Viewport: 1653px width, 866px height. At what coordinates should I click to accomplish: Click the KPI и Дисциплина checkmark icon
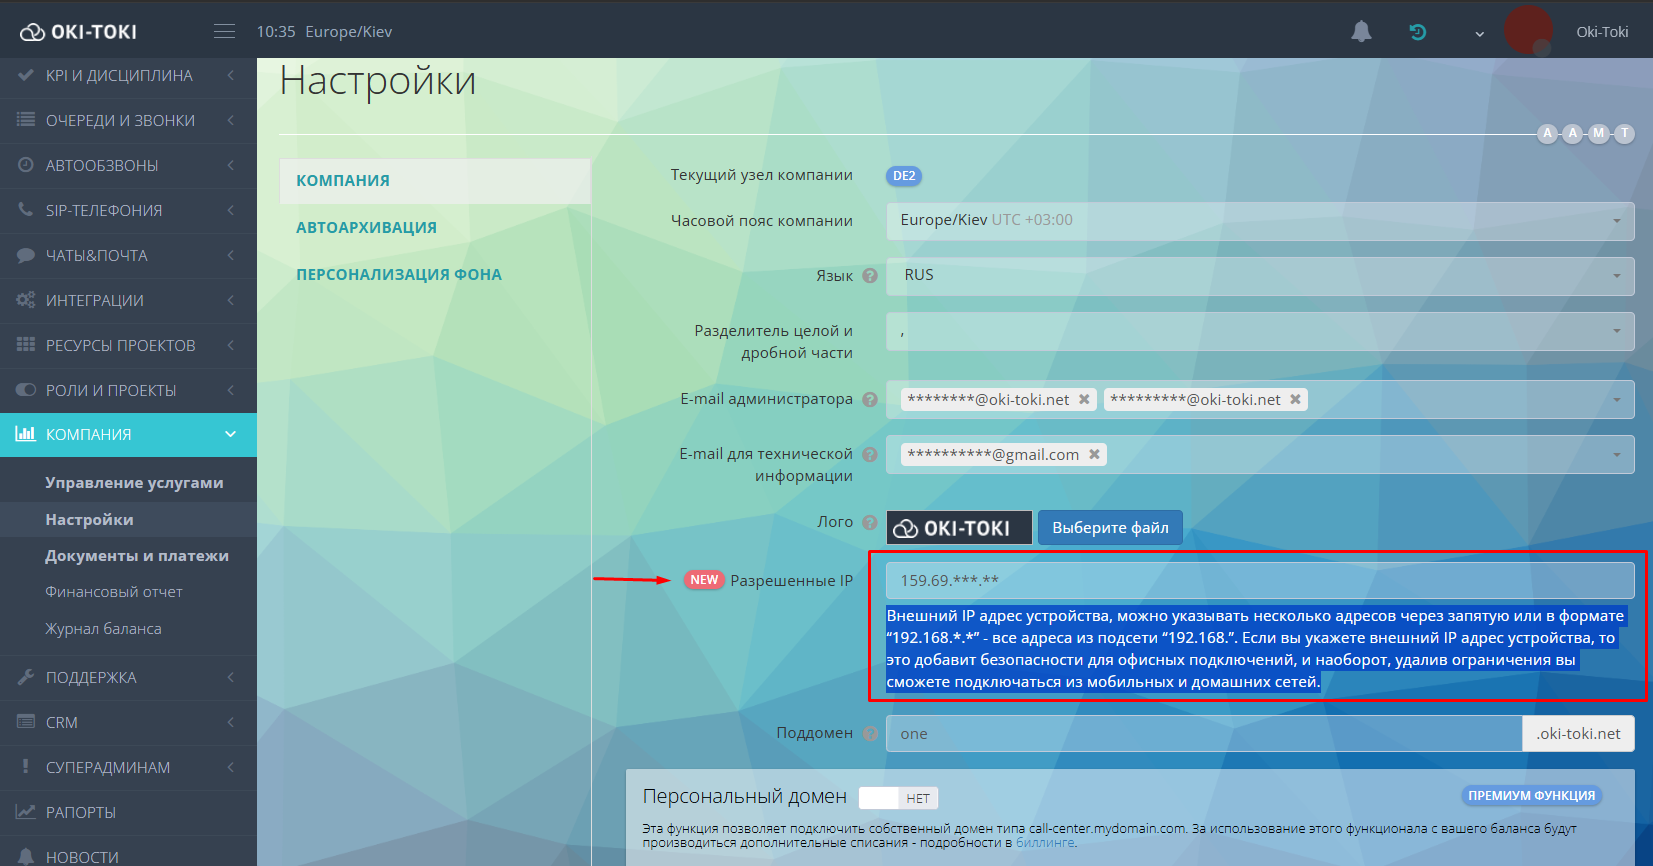(x=26, y=75)
